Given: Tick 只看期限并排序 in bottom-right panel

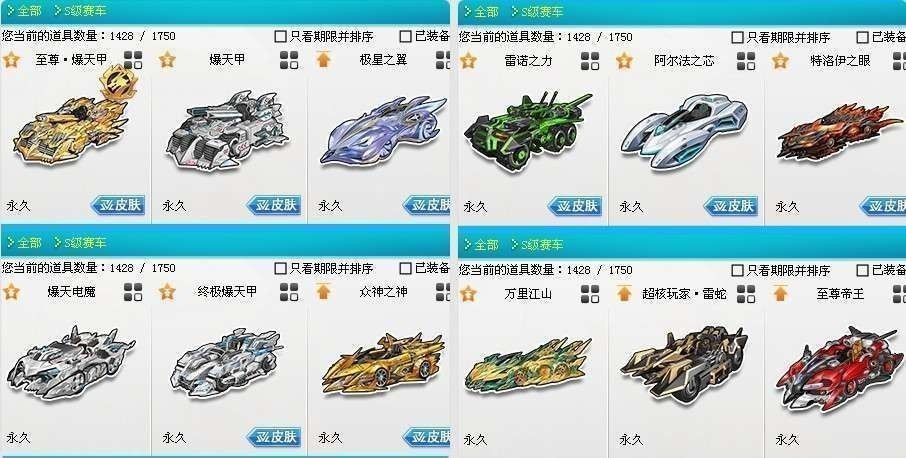Looking at the screenshot, I should [737, 270].
